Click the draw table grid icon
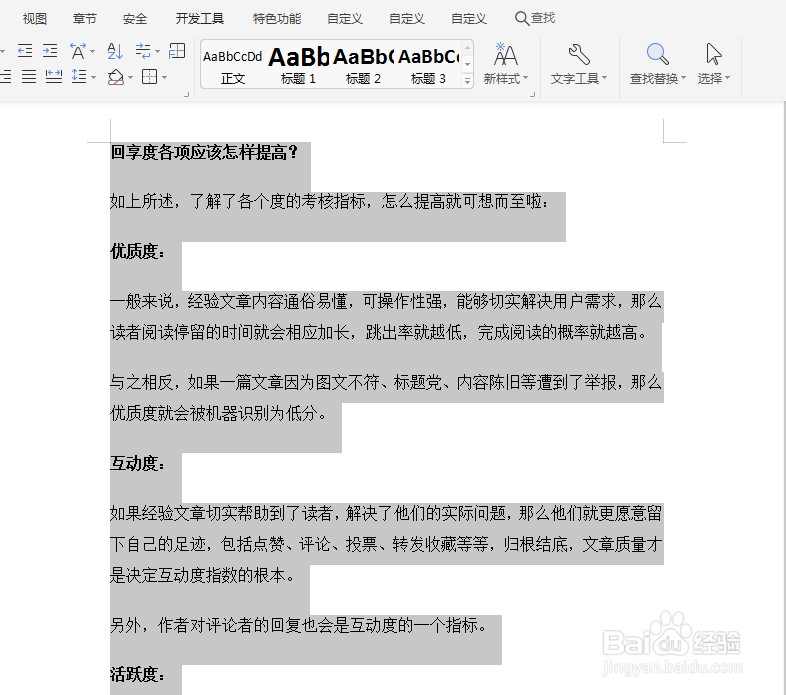 click(177, 51)
